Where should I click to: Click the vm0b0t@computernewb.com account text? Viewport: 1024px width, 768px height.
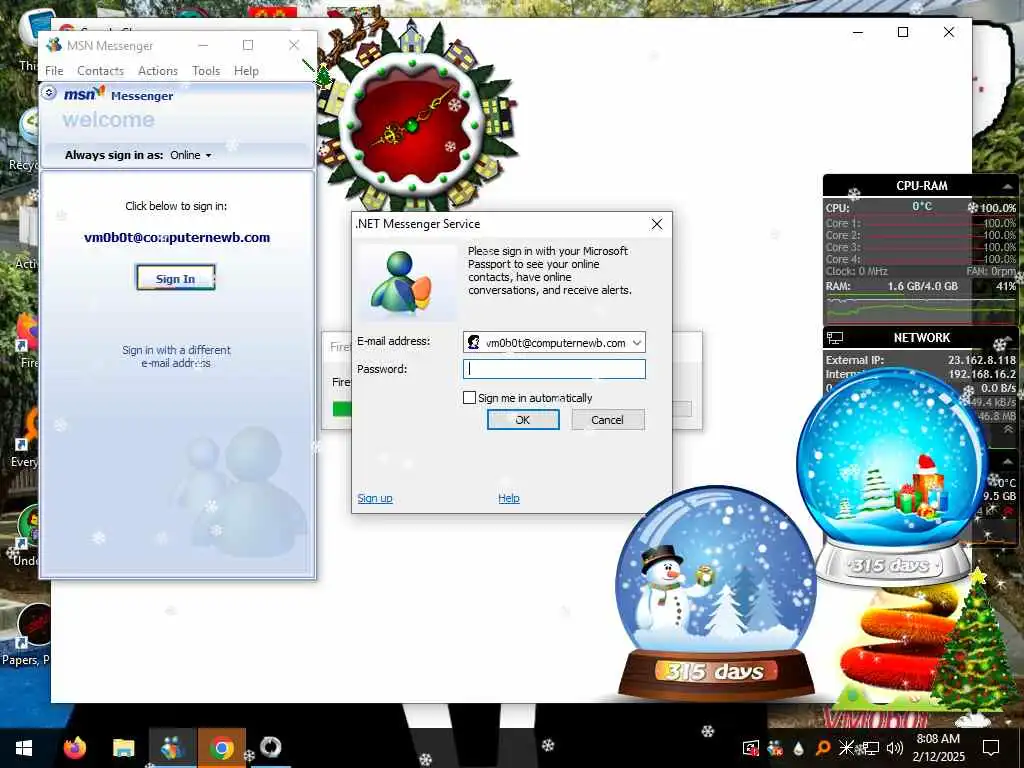coord(177,238)
